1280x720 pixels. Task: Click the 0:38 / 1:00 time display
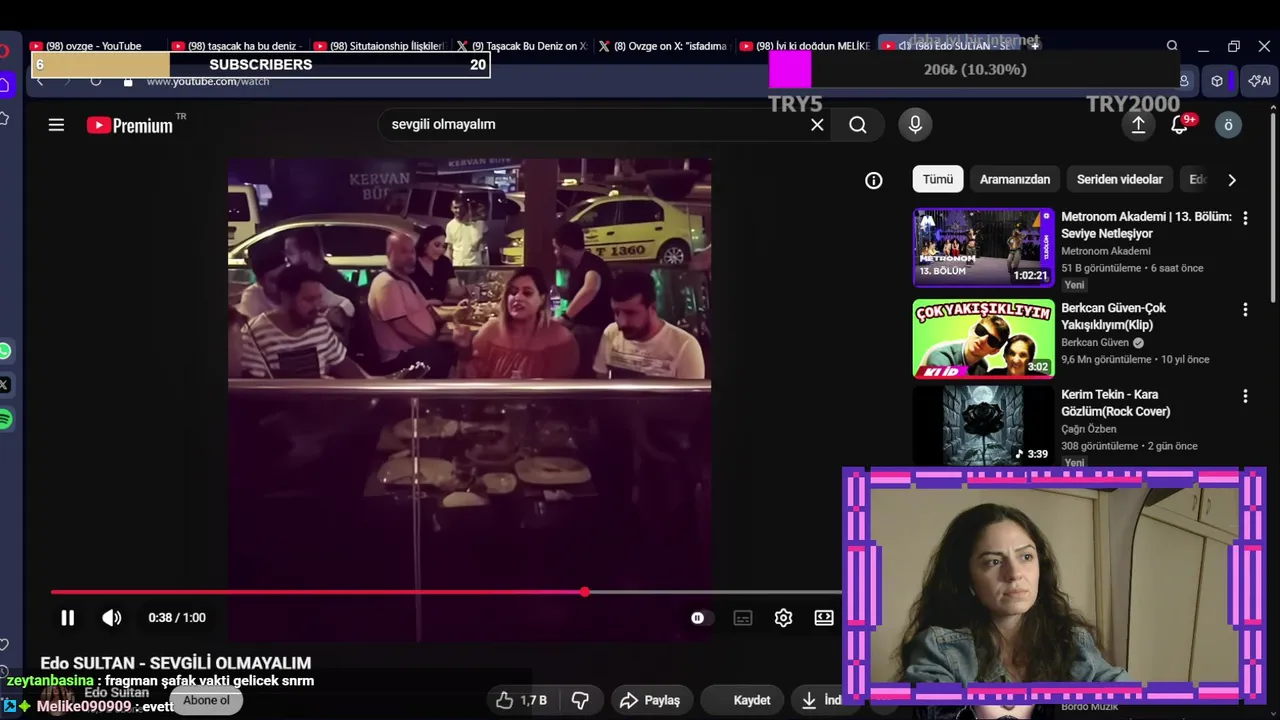point(177,618)
